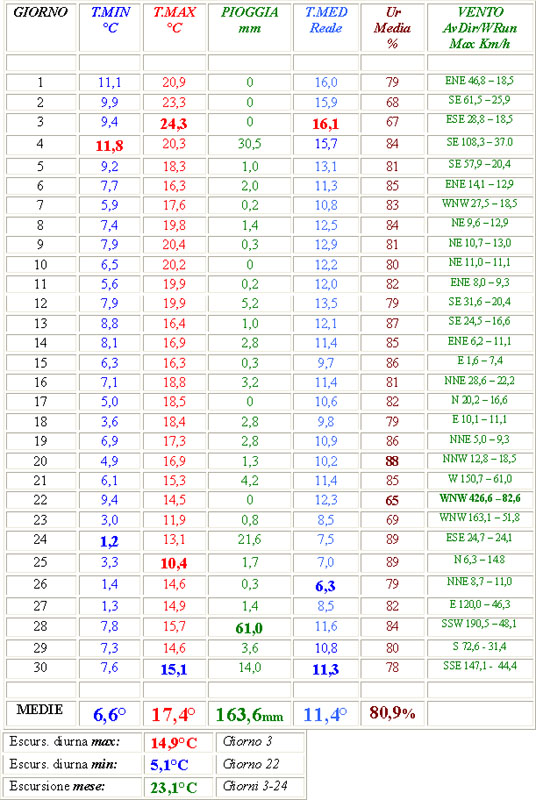This screenshot has width=536, height=800.
Task: Click the VENTO AvDir/WRun header cell
Action: click(x=480, y=28)
